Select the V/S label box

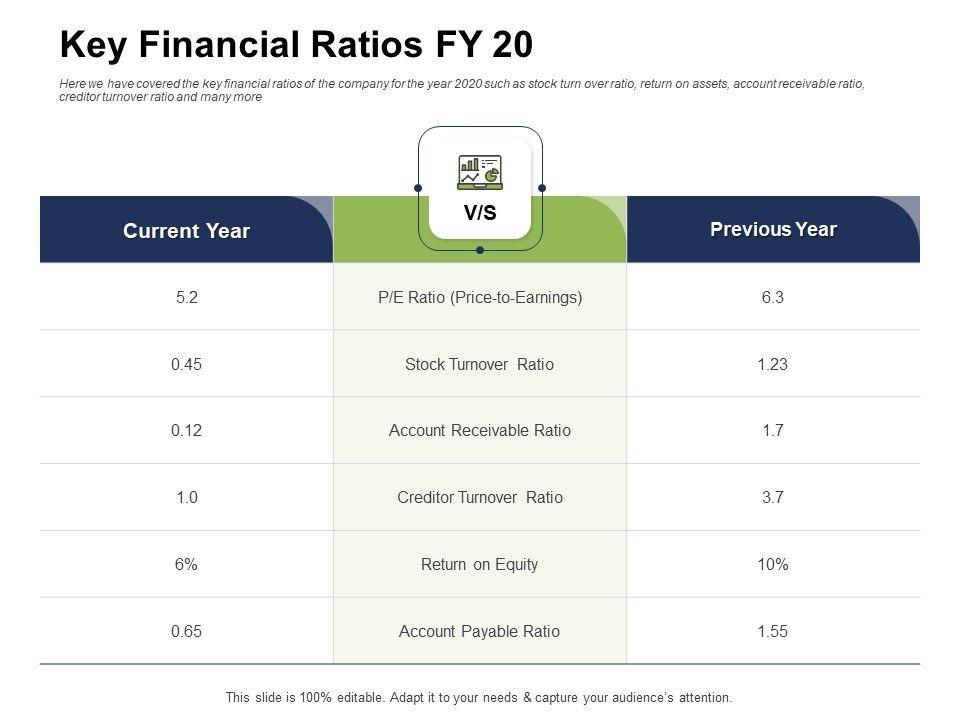(x=480, y=213)
